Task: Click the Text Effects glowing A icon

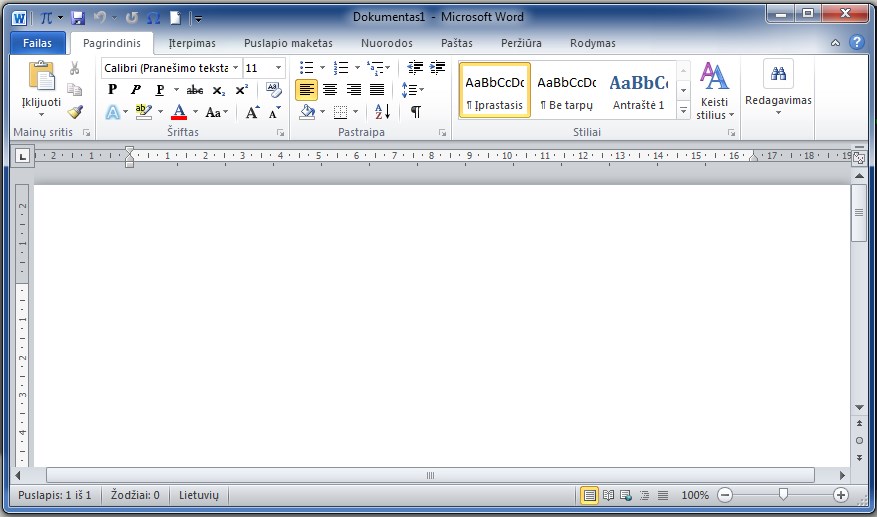Action: tap(112, 112)
